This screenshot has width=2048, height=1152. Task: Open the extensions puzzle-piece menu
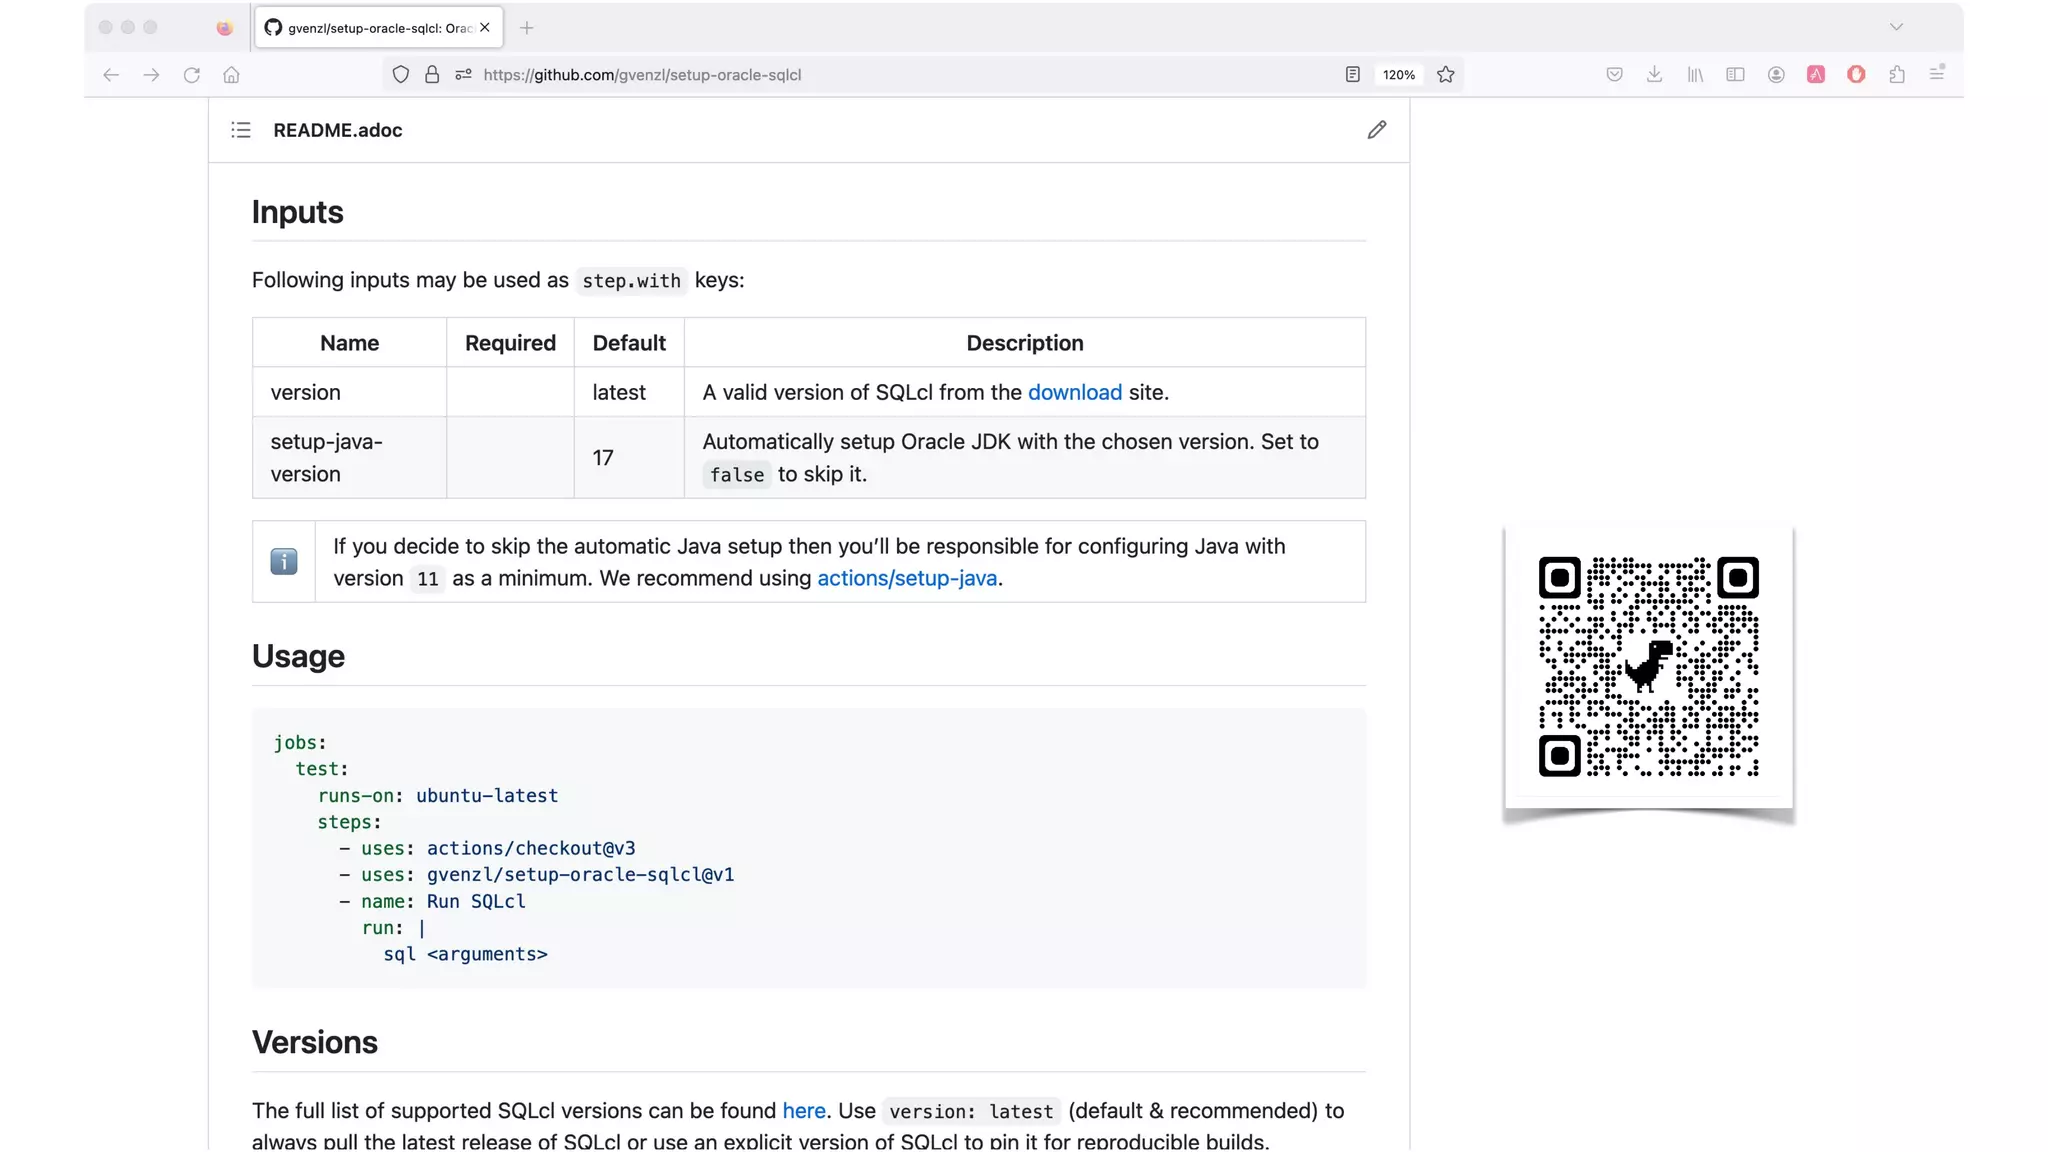(x=1896, y=75)
